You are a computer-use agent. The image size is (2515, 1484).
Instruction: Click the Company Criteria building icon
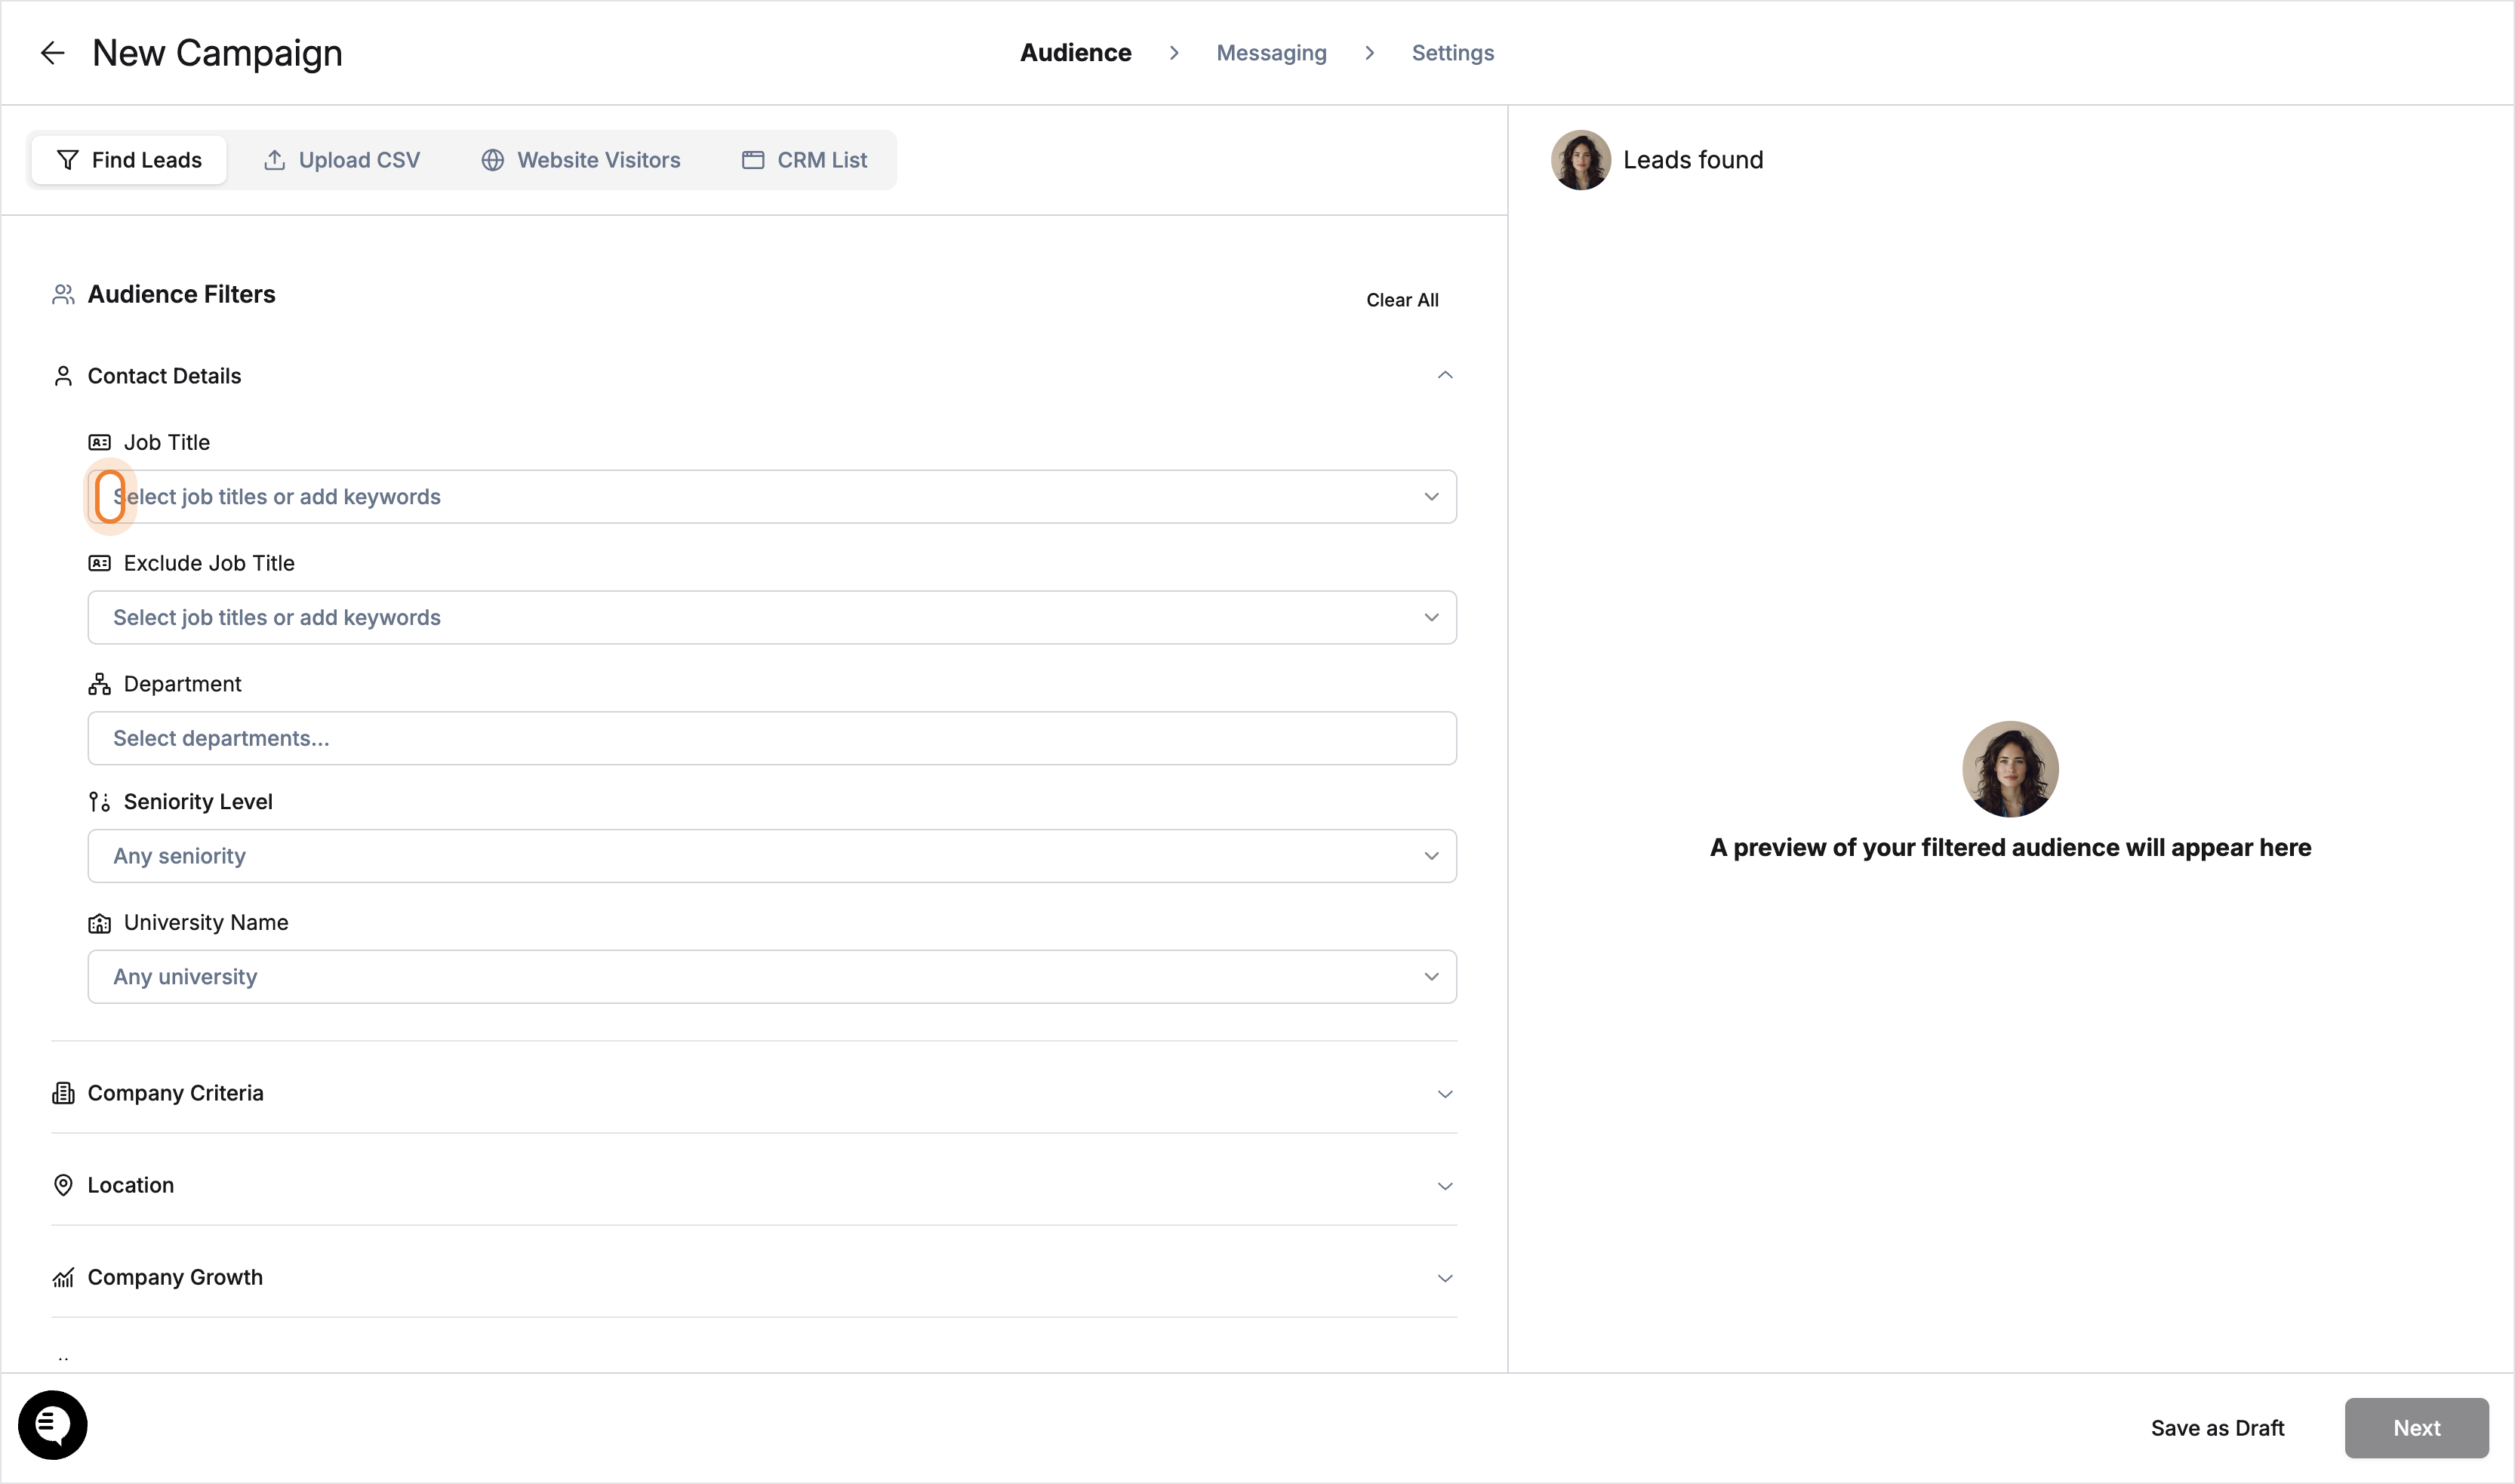point(63,1093)
